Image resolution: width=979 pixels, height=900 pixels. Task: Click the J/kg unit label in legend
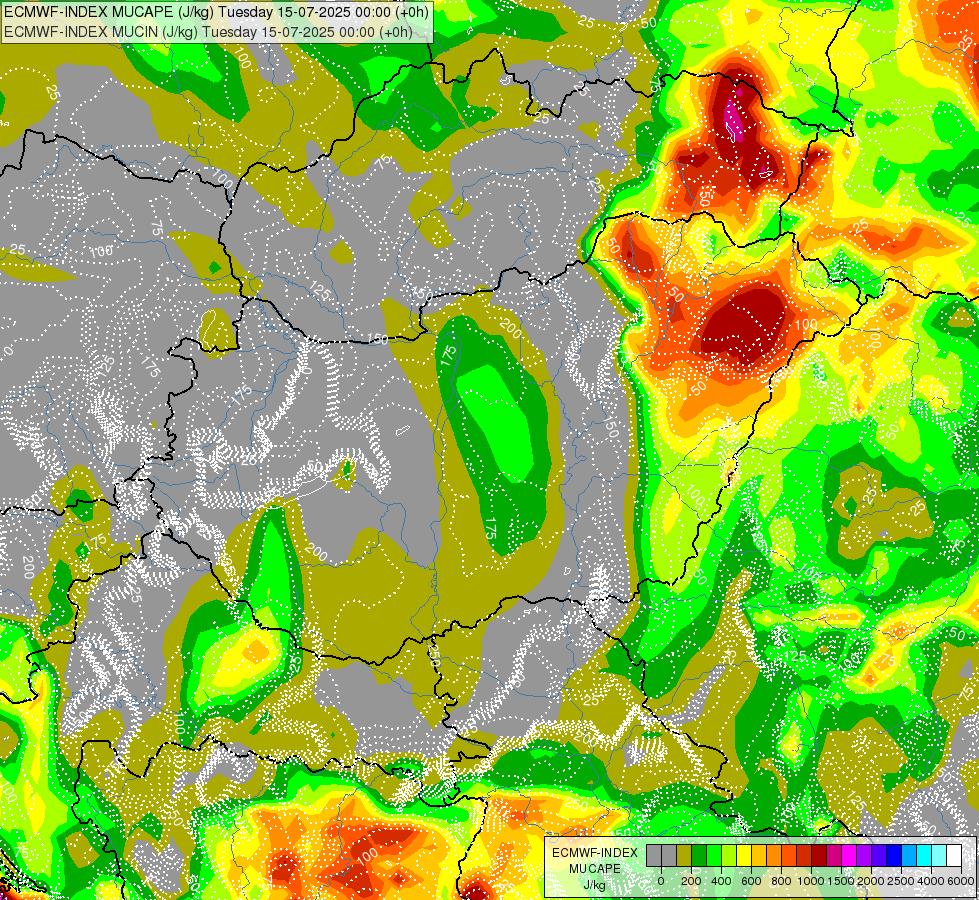click(594, 885)
